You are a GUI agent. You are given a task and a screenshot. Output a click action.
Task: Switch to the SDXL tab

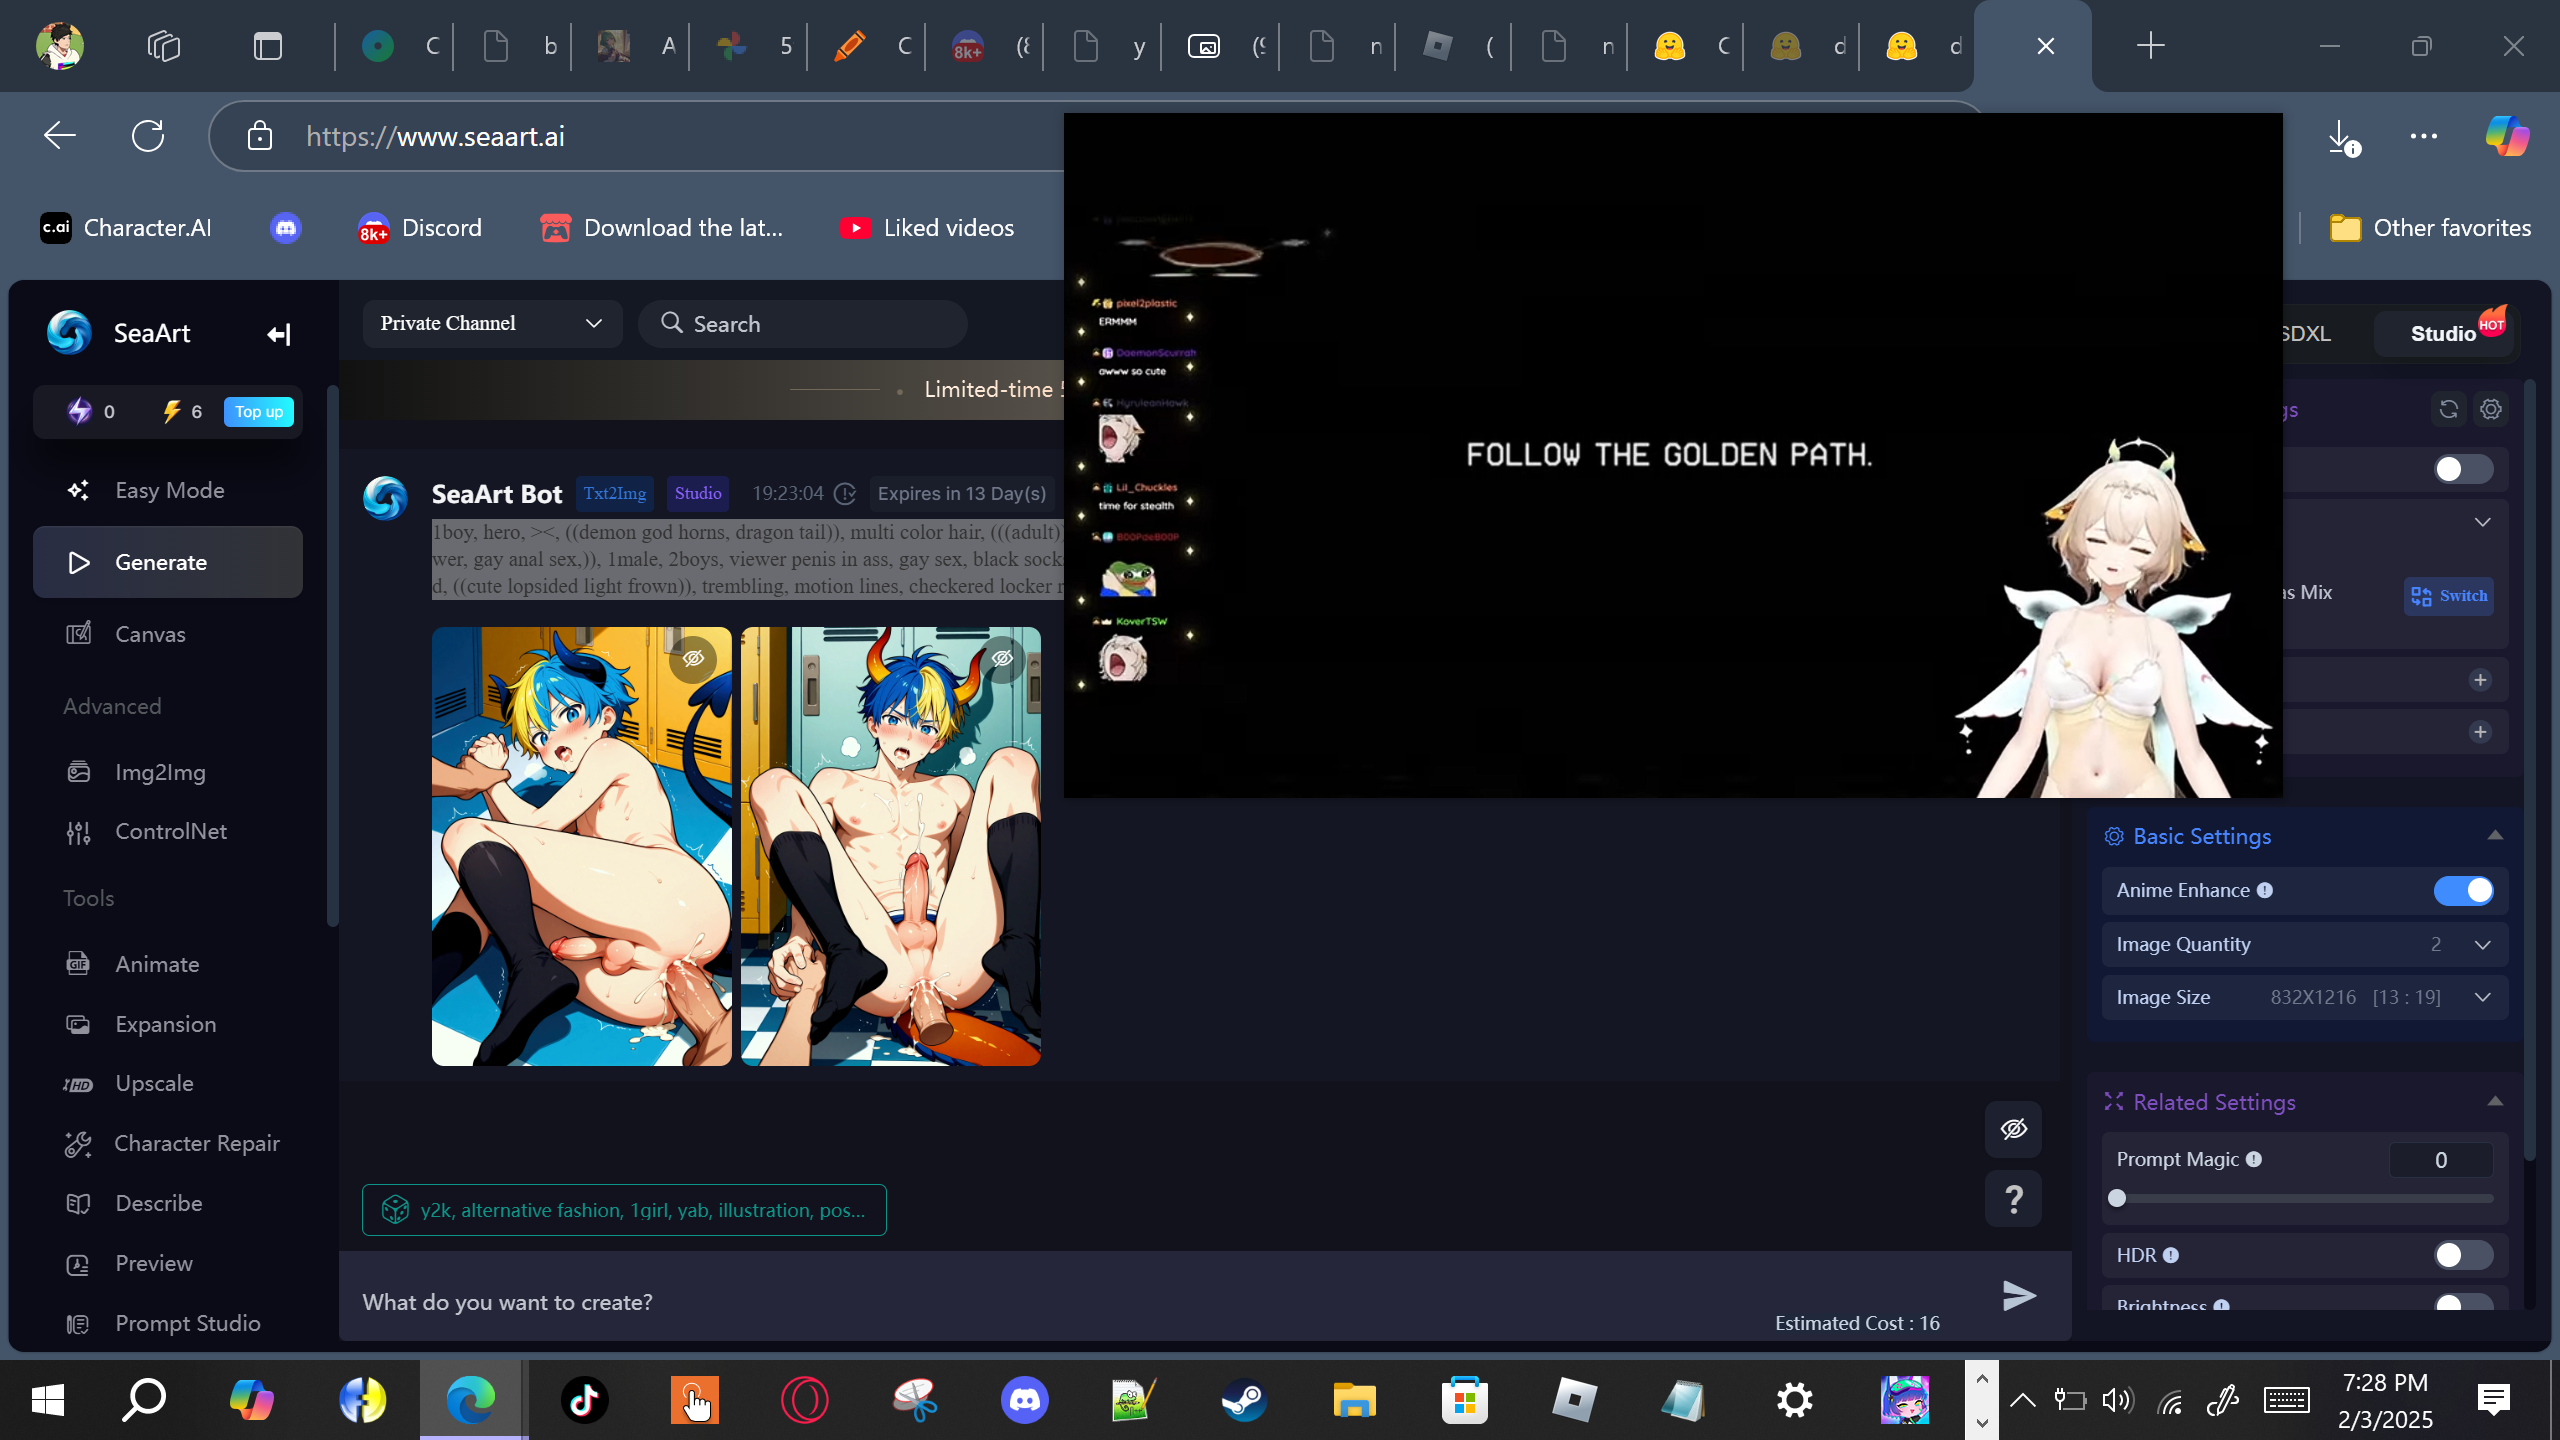(2306, 334)
